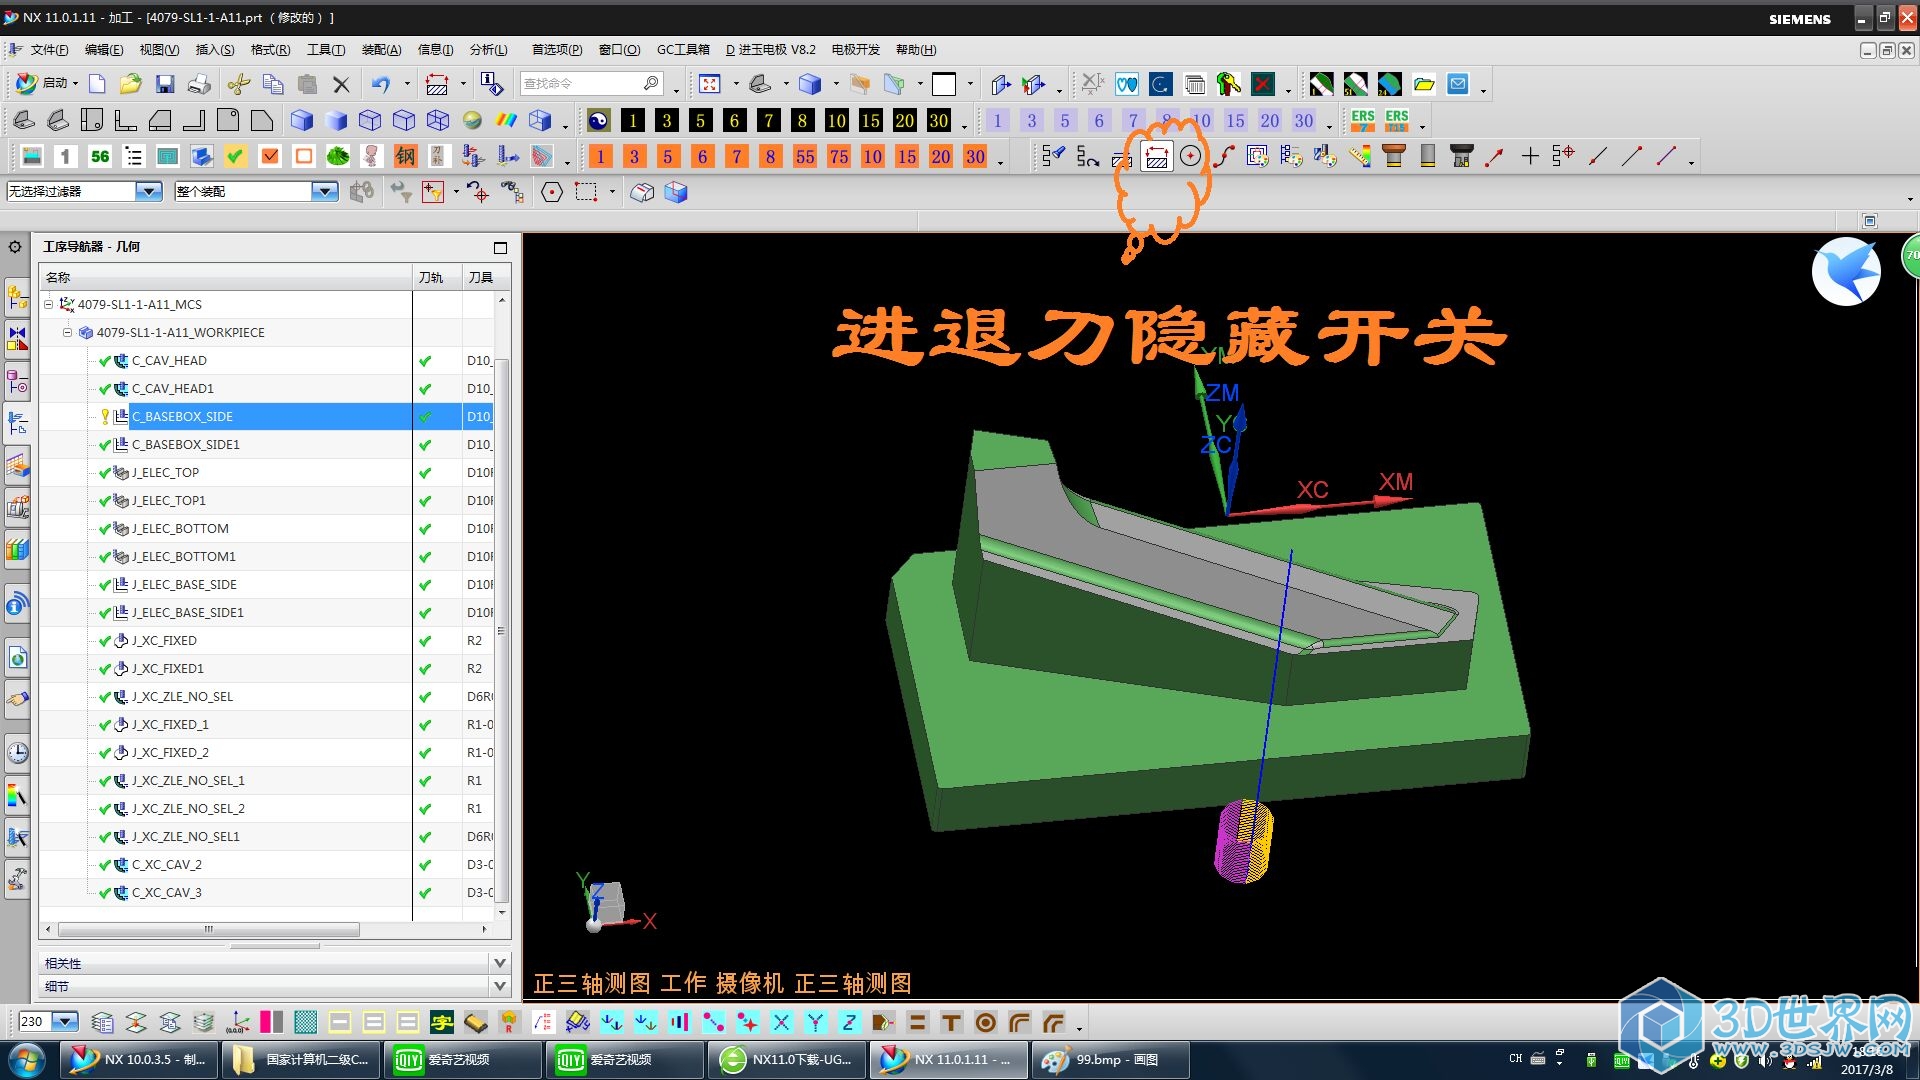
Task: Select the C_BASEBOX_SIDE operation row
Action: (266, 417)
